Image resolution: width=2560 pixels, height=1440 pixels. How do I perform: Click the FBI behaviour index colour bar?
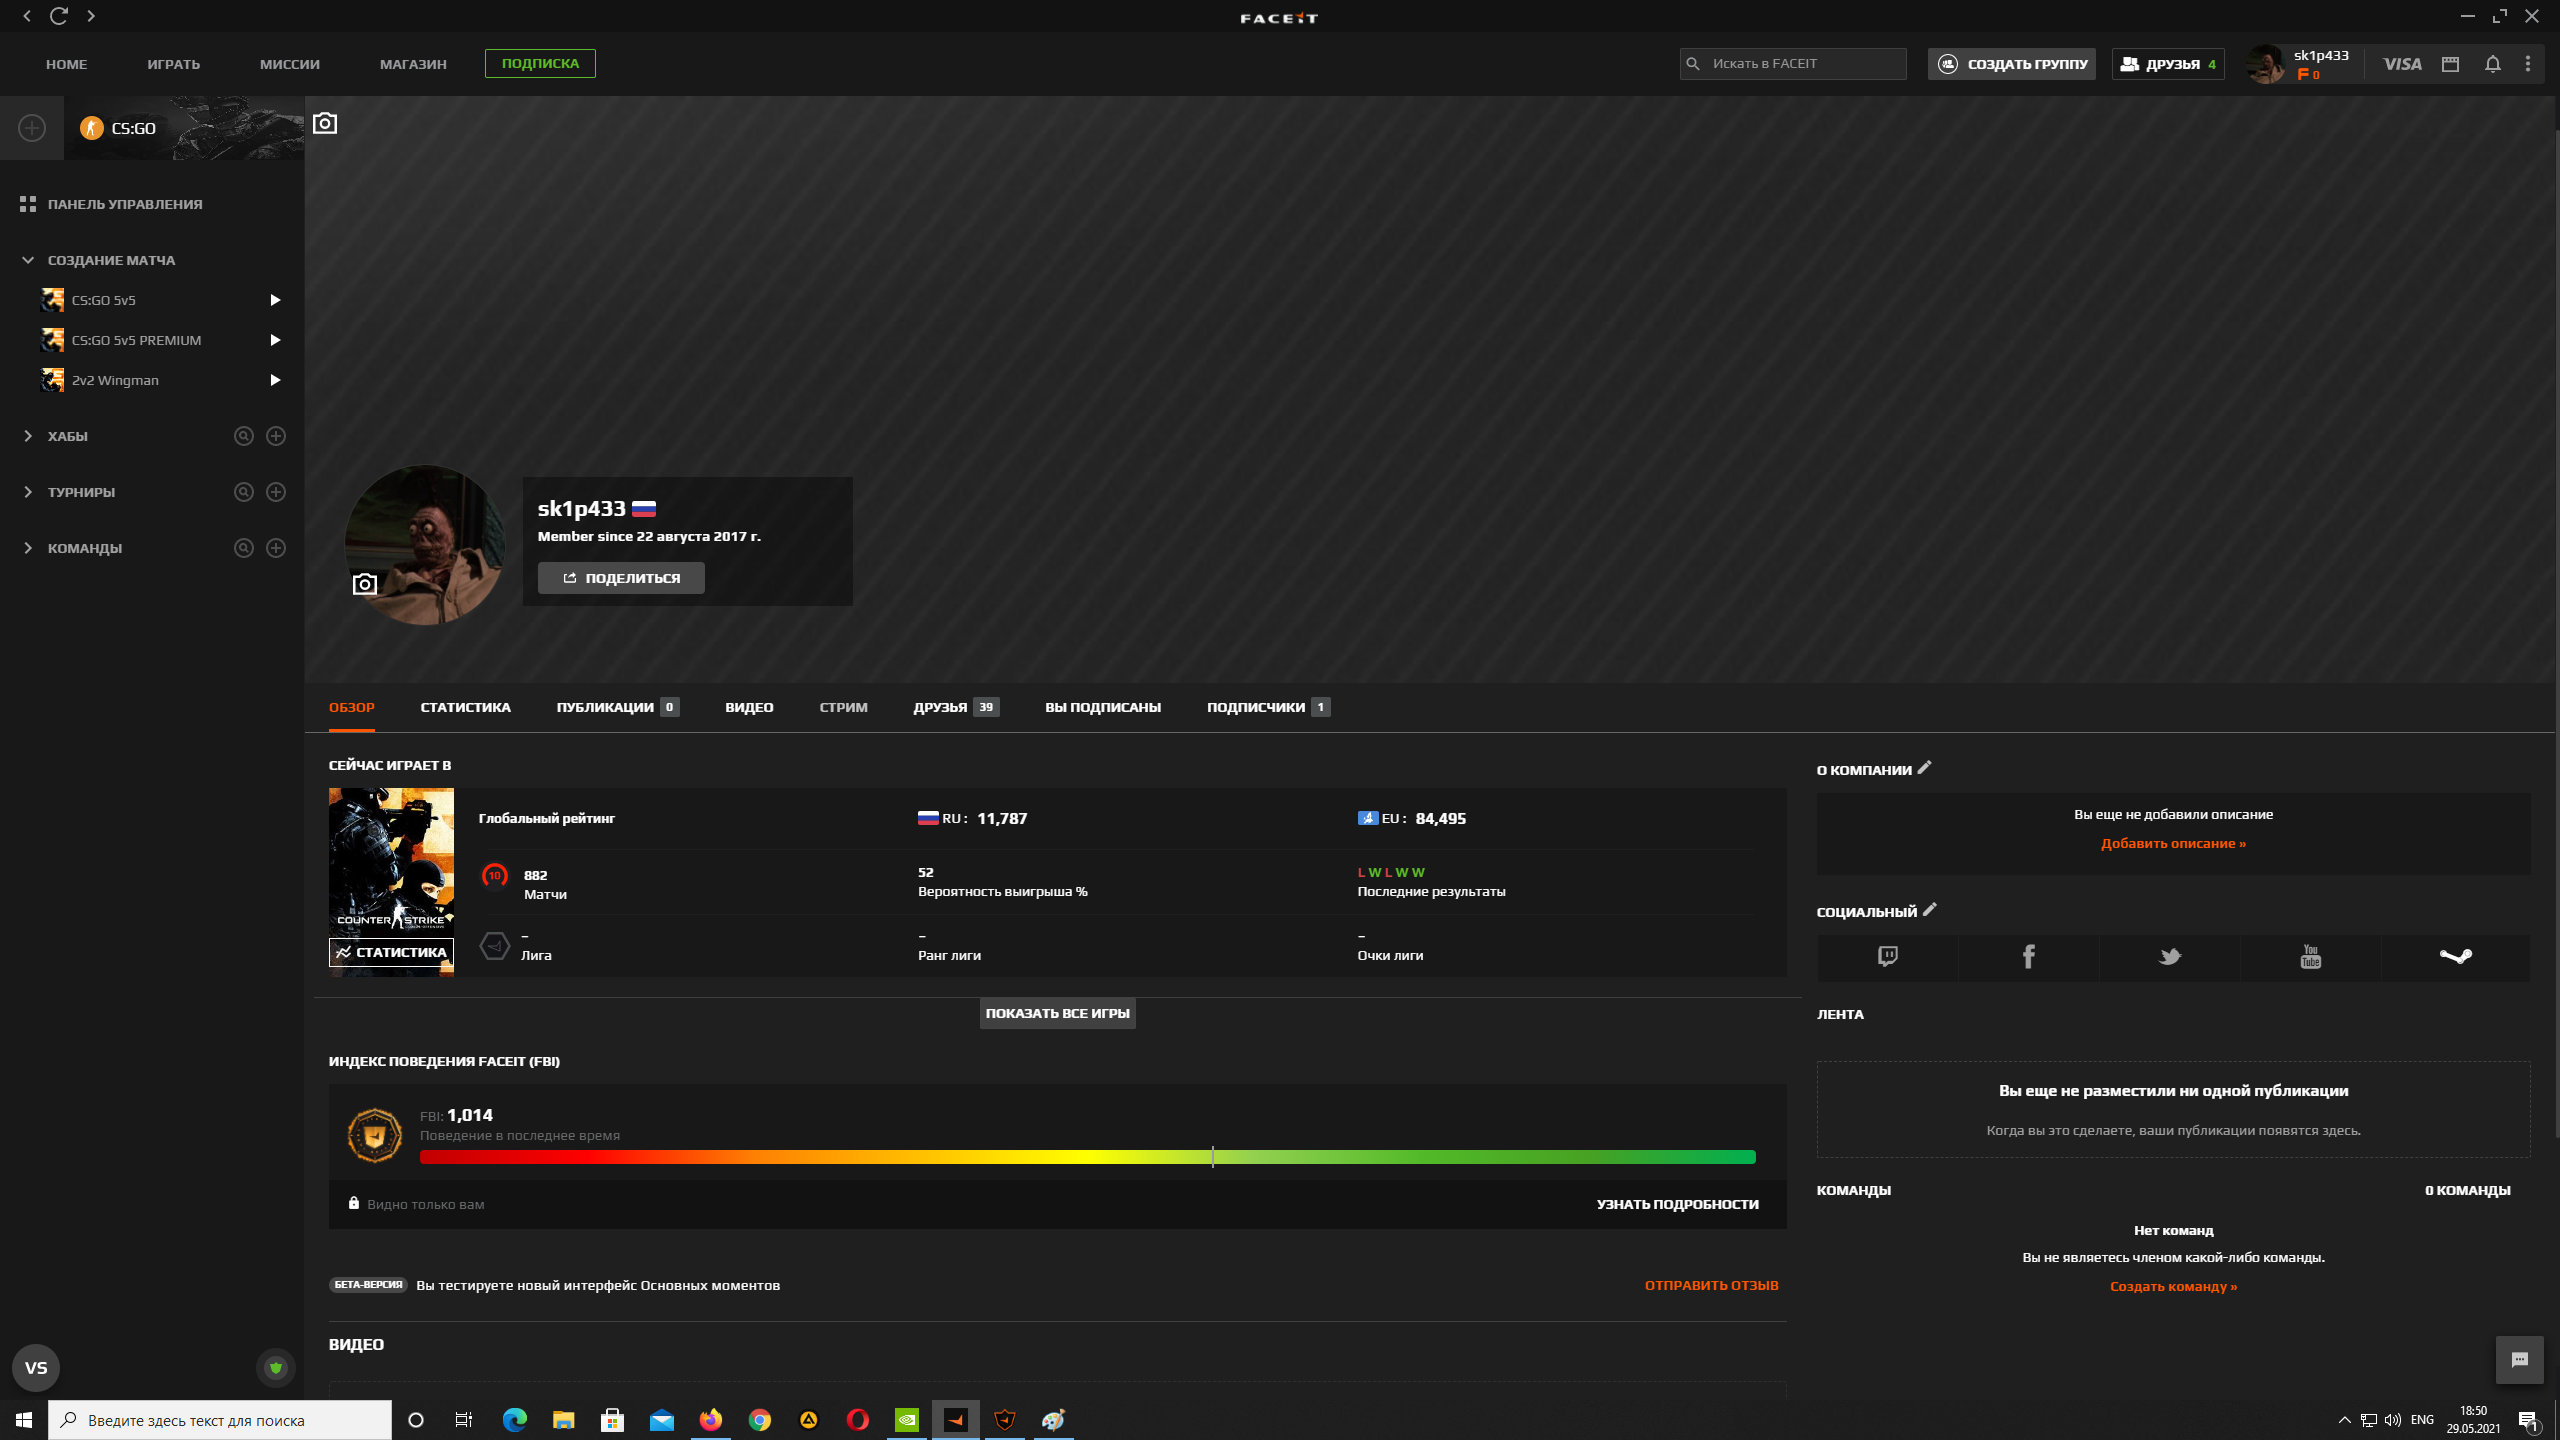pyautogui.click(x=1087, y=1157)
